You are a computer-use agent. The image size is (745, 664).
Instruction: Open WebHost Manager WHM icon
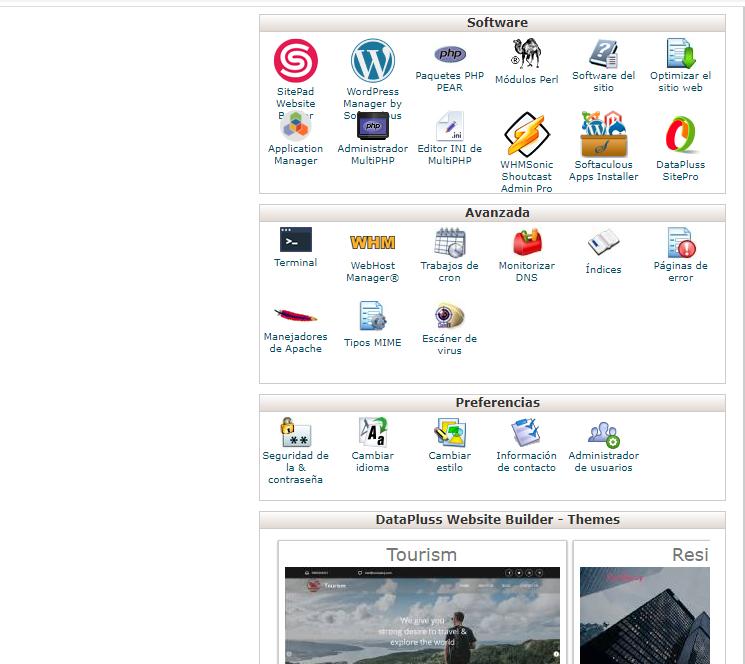pos(372,242)
